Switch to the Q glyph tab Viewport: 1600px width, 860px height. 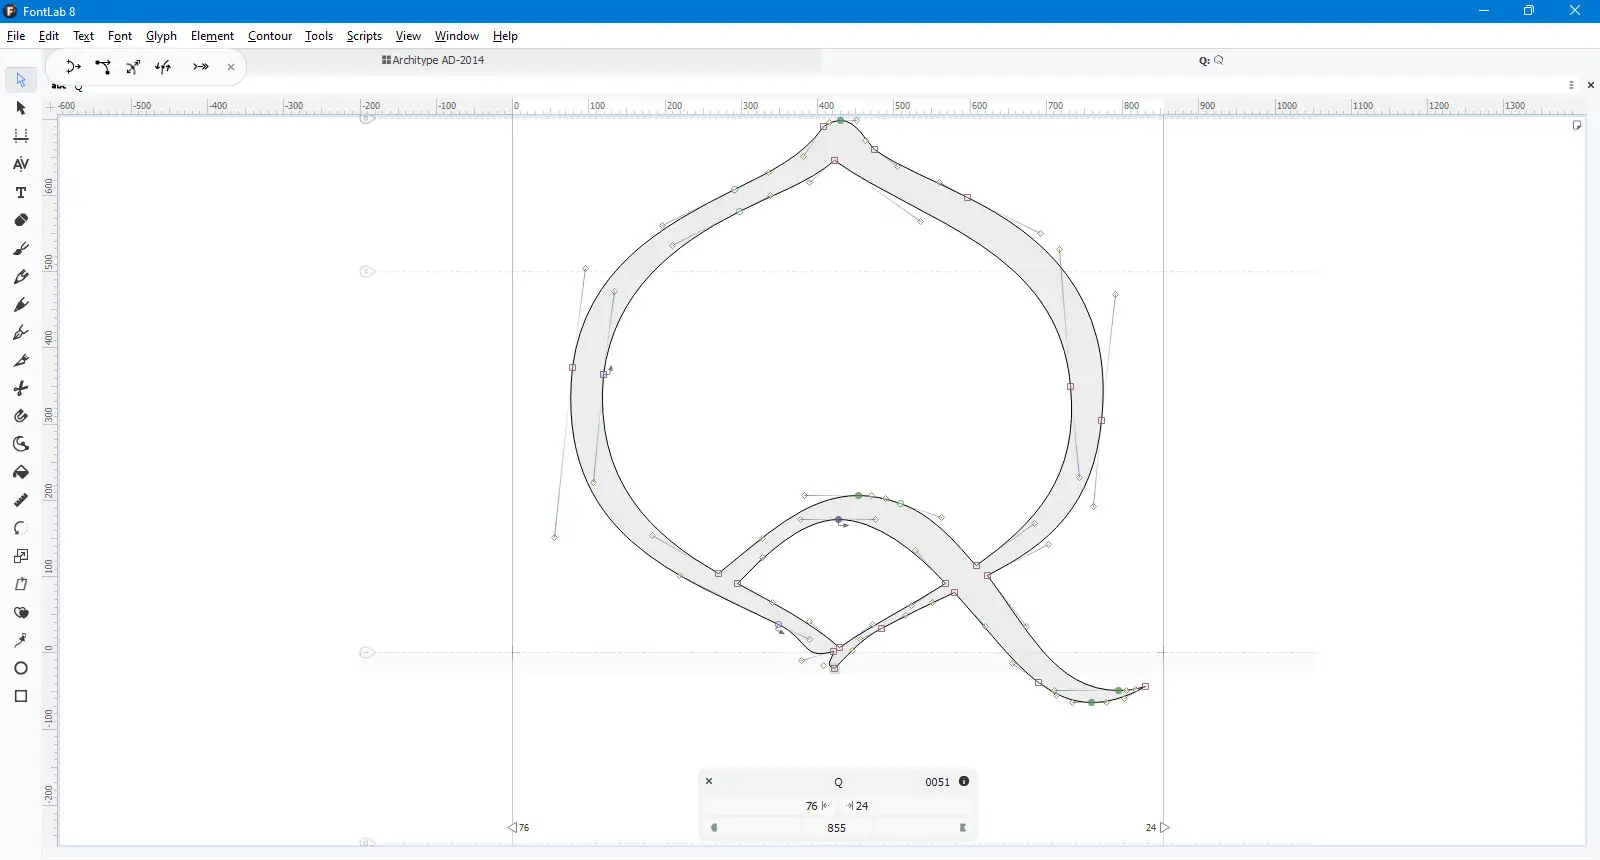tap(1211, 60)
